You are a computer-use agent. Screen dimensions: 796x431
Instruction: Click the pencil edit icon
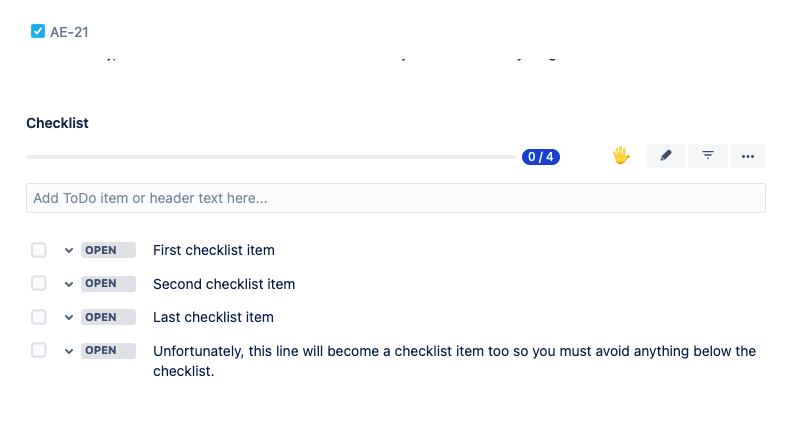[666, 156]
